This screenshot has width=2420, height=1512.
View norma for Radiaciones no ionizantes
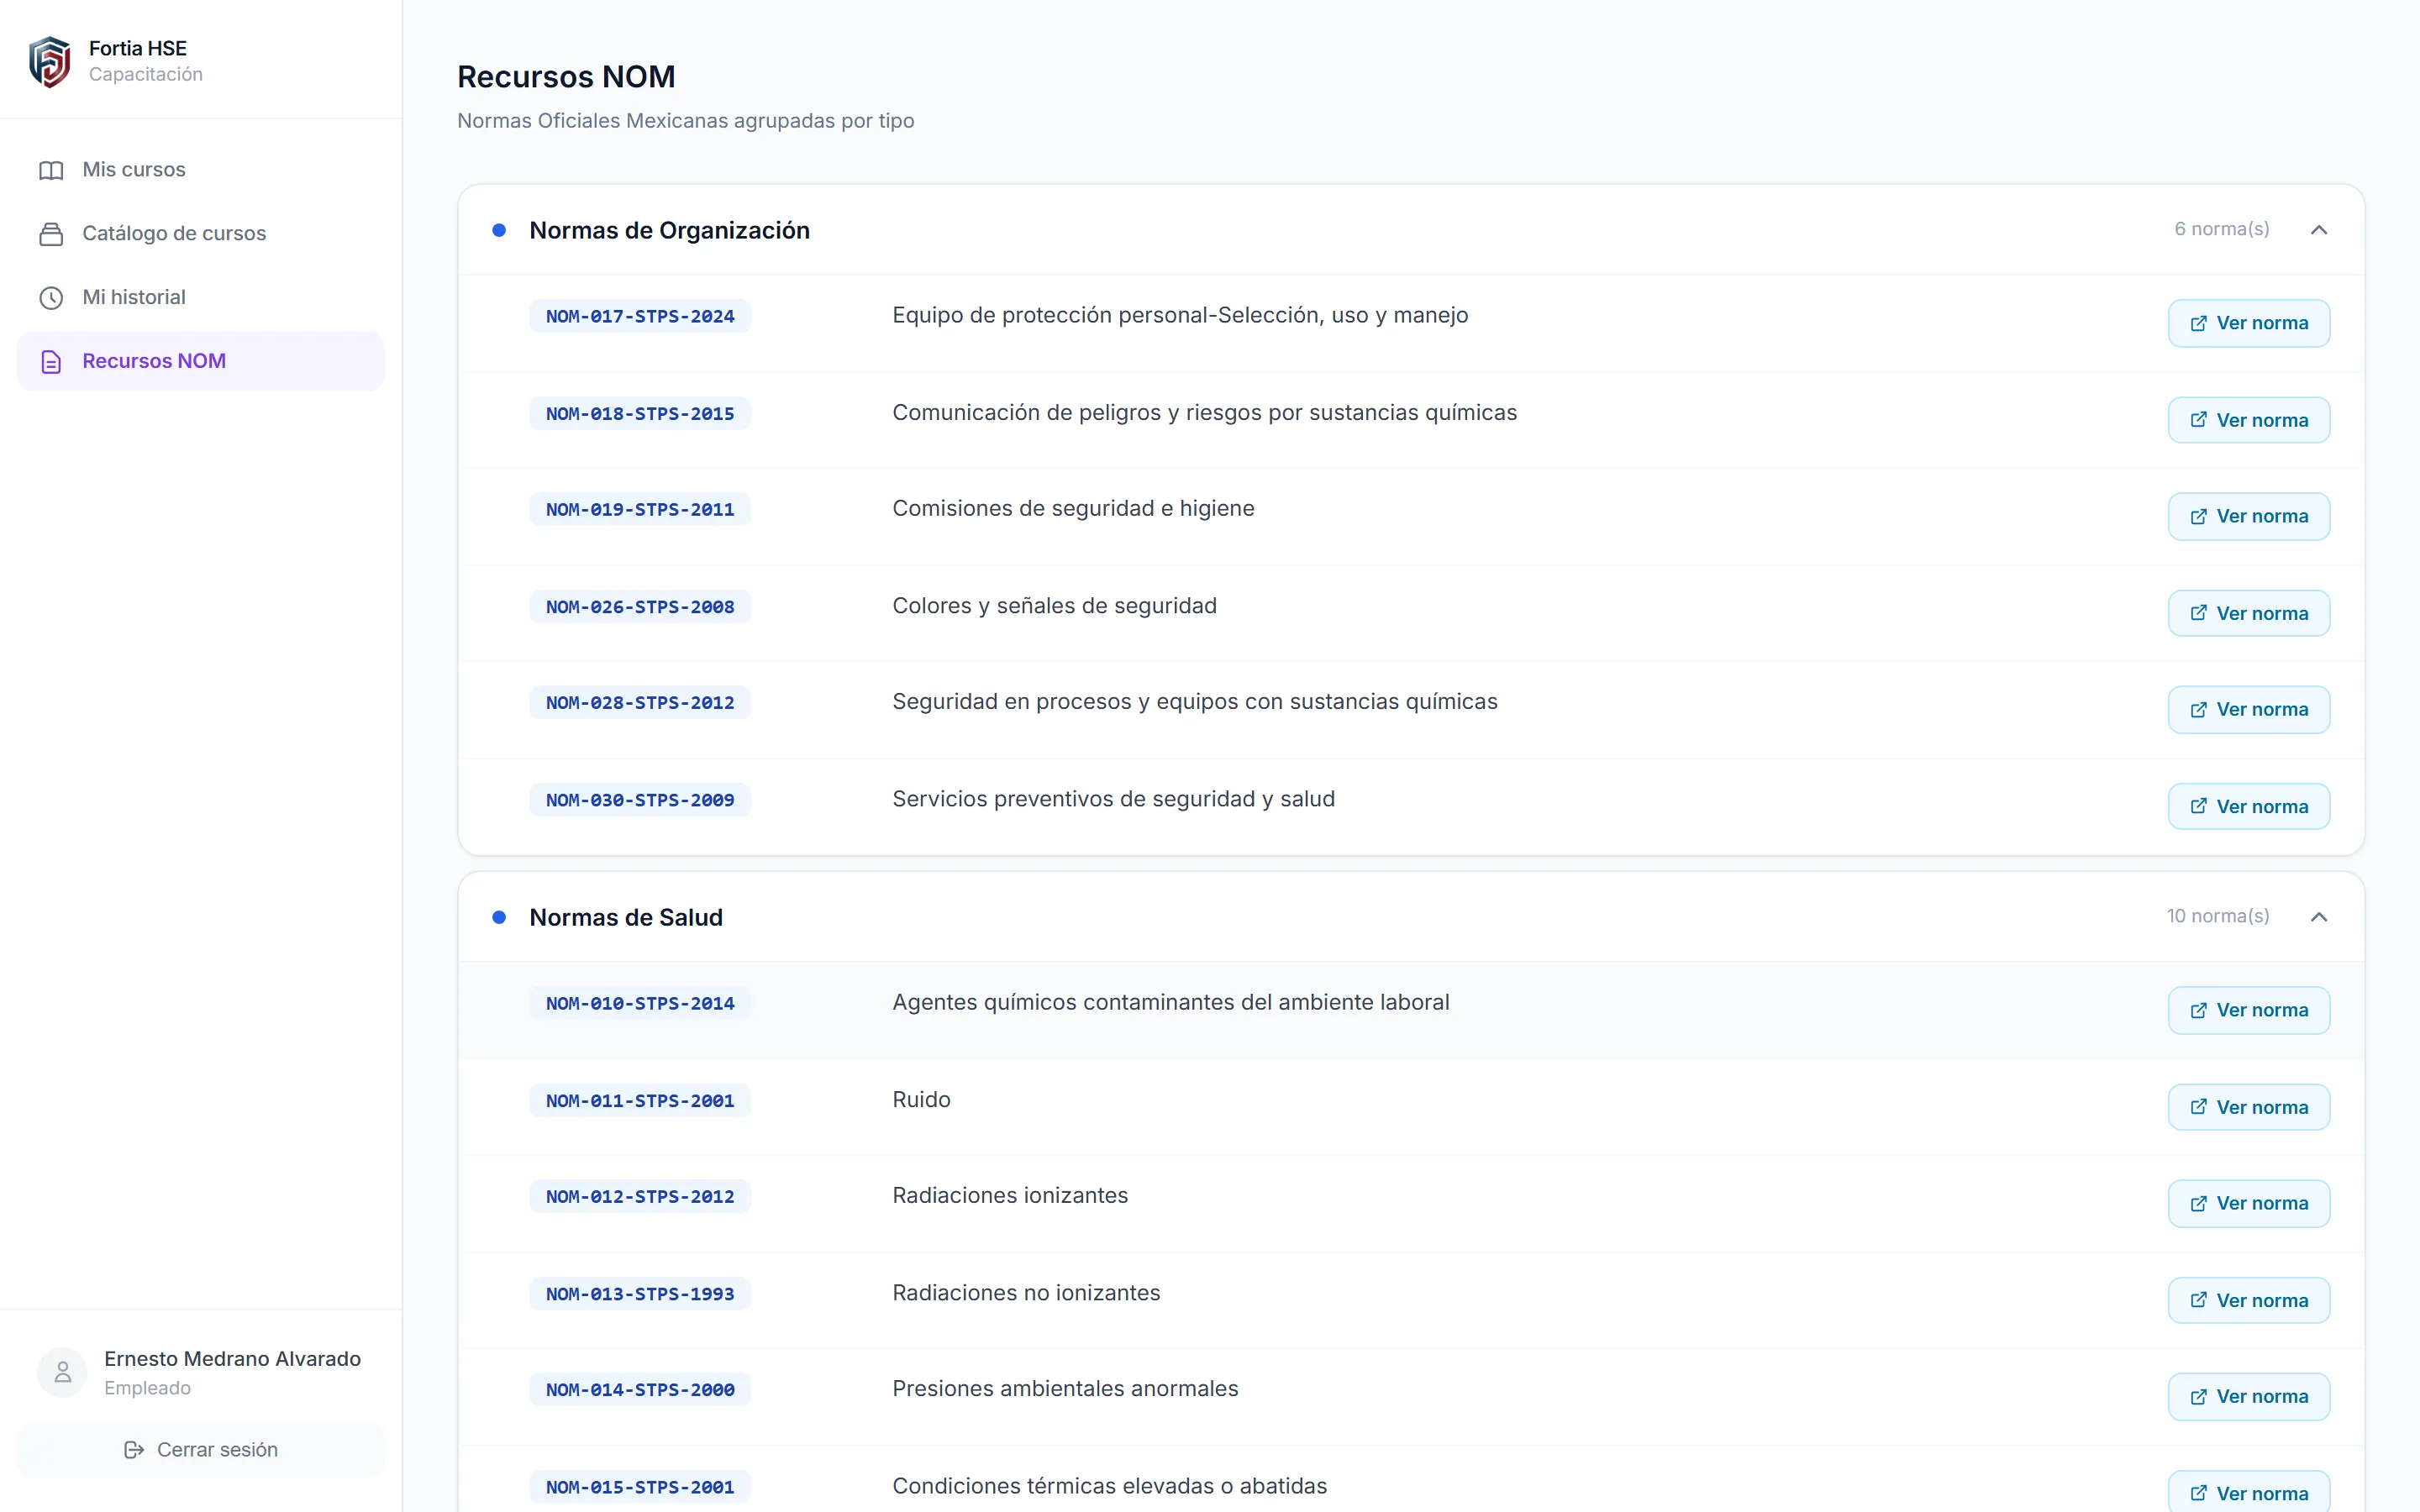2249,1300
